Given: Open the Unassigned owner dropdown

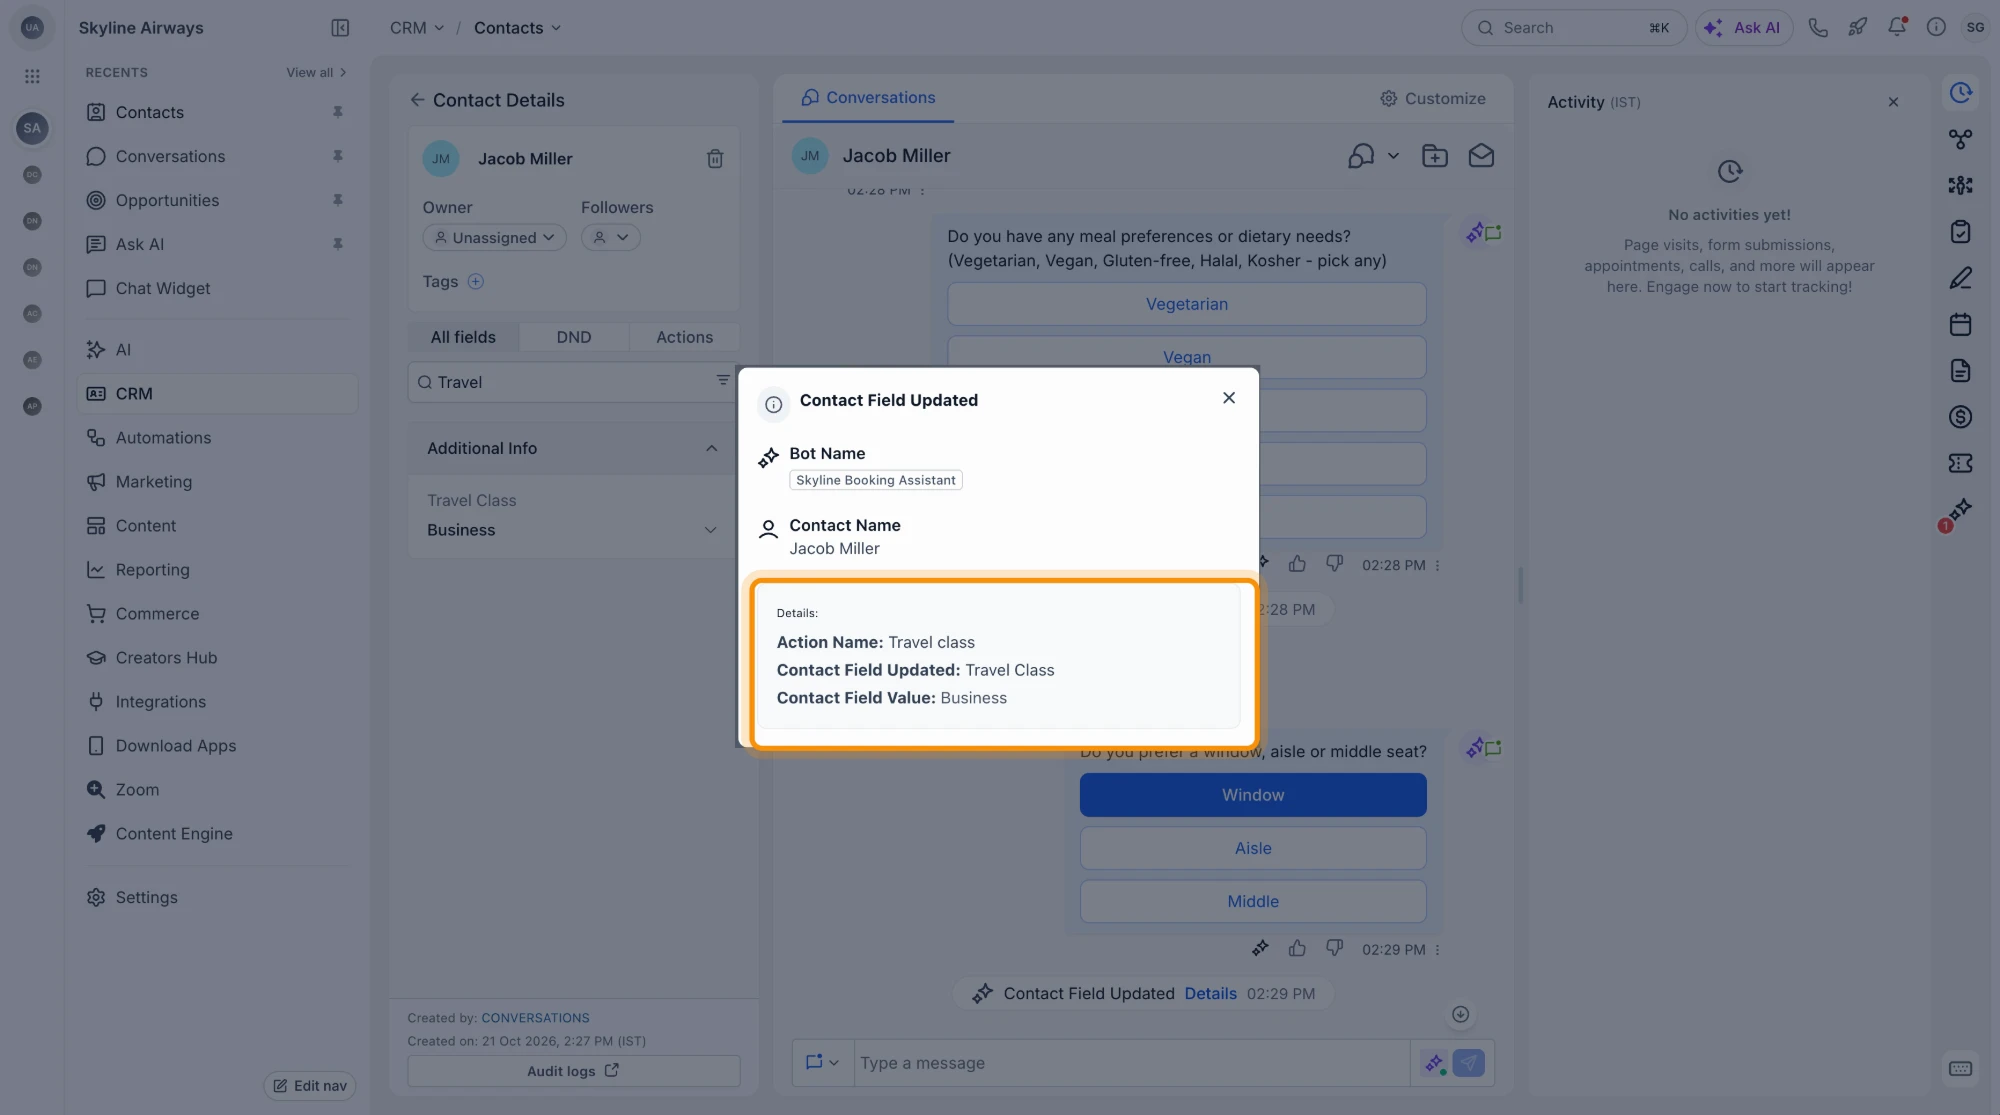Looking at the screenshot, I should [x=494, y=238].
